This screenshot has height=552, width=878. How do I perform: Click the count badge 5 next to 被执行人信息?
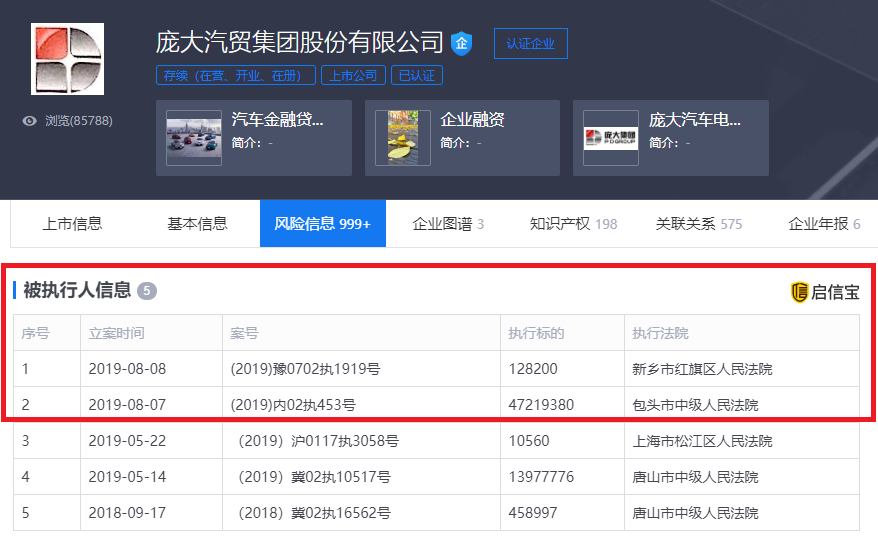click(x=147, y=291)
